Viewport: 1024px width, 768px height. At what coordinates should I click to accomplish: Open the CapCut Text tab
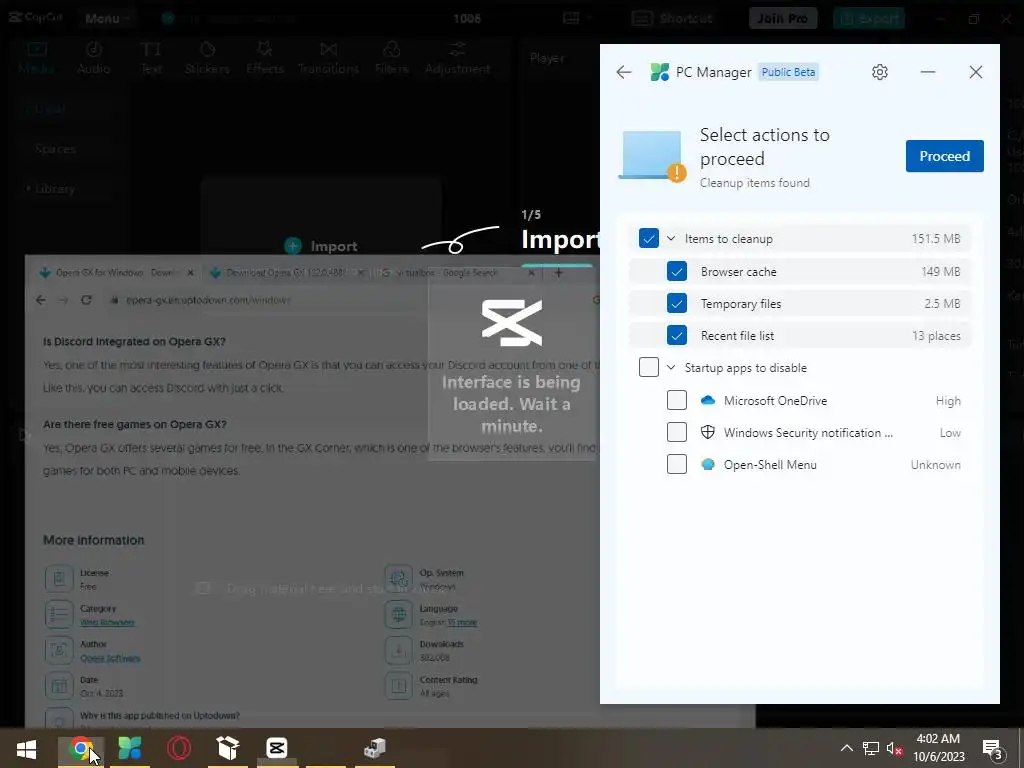151,57
